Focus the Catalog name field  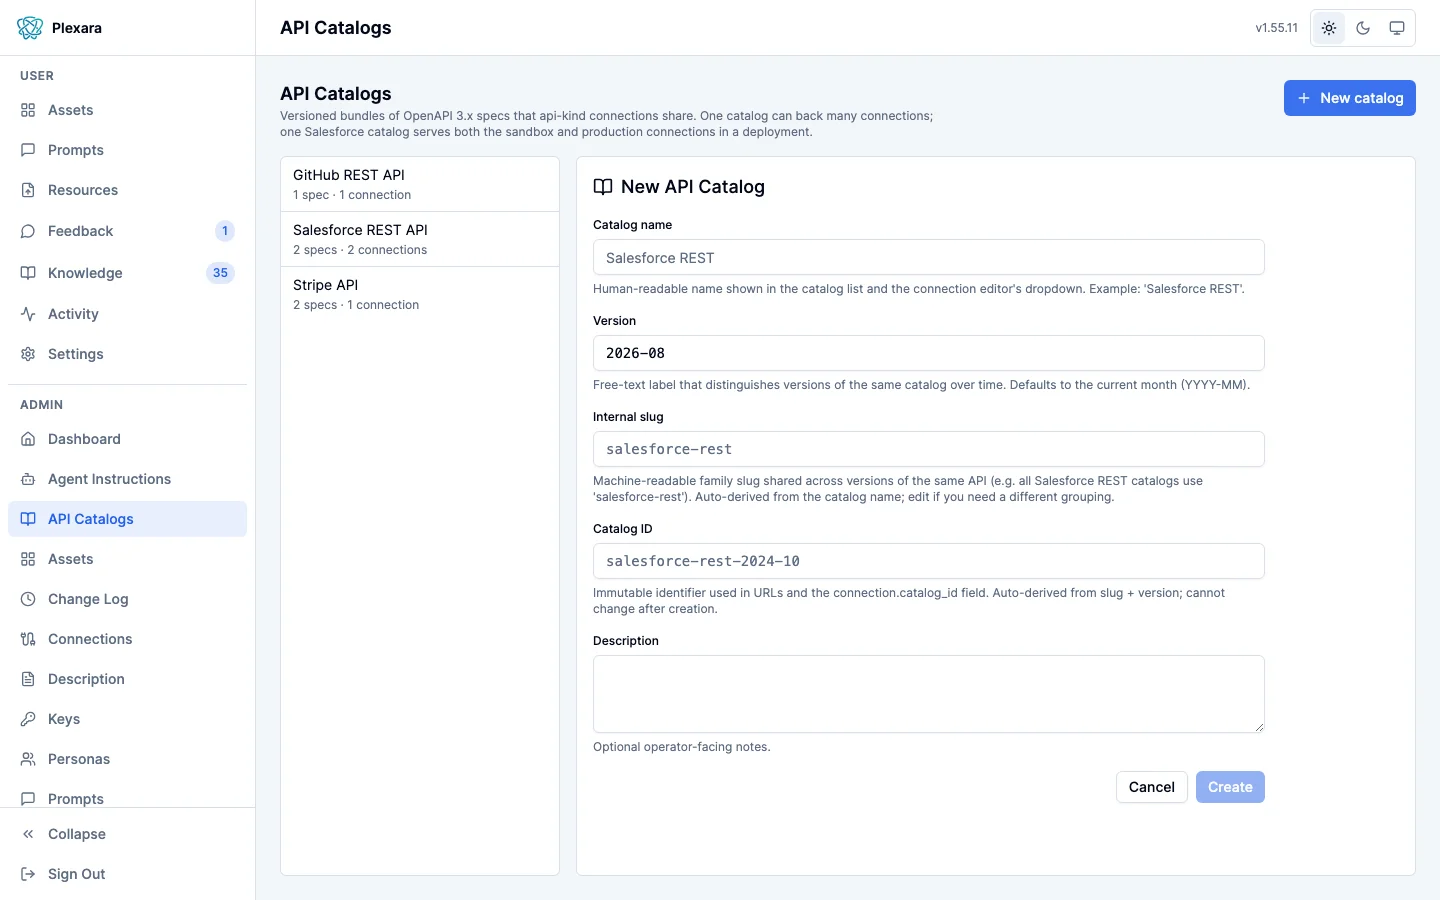[929, 257]
